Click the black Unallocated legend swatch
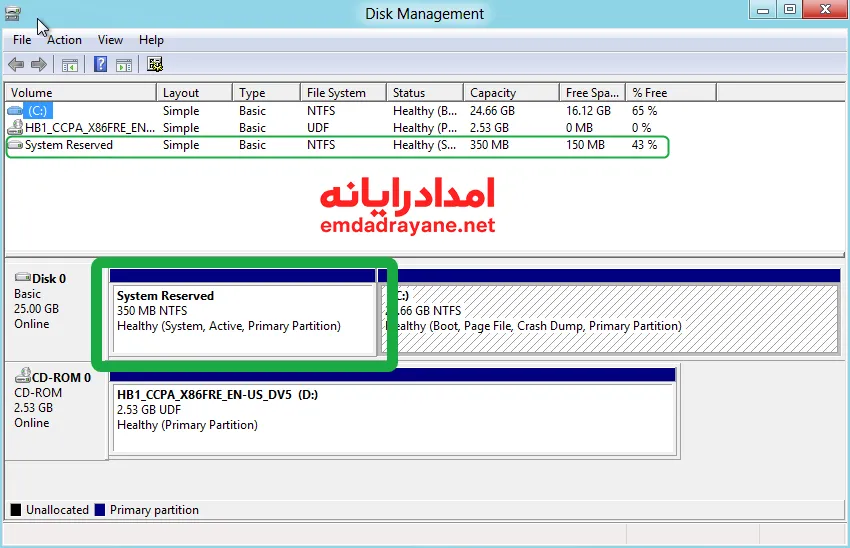 click(x=16, y=510)
